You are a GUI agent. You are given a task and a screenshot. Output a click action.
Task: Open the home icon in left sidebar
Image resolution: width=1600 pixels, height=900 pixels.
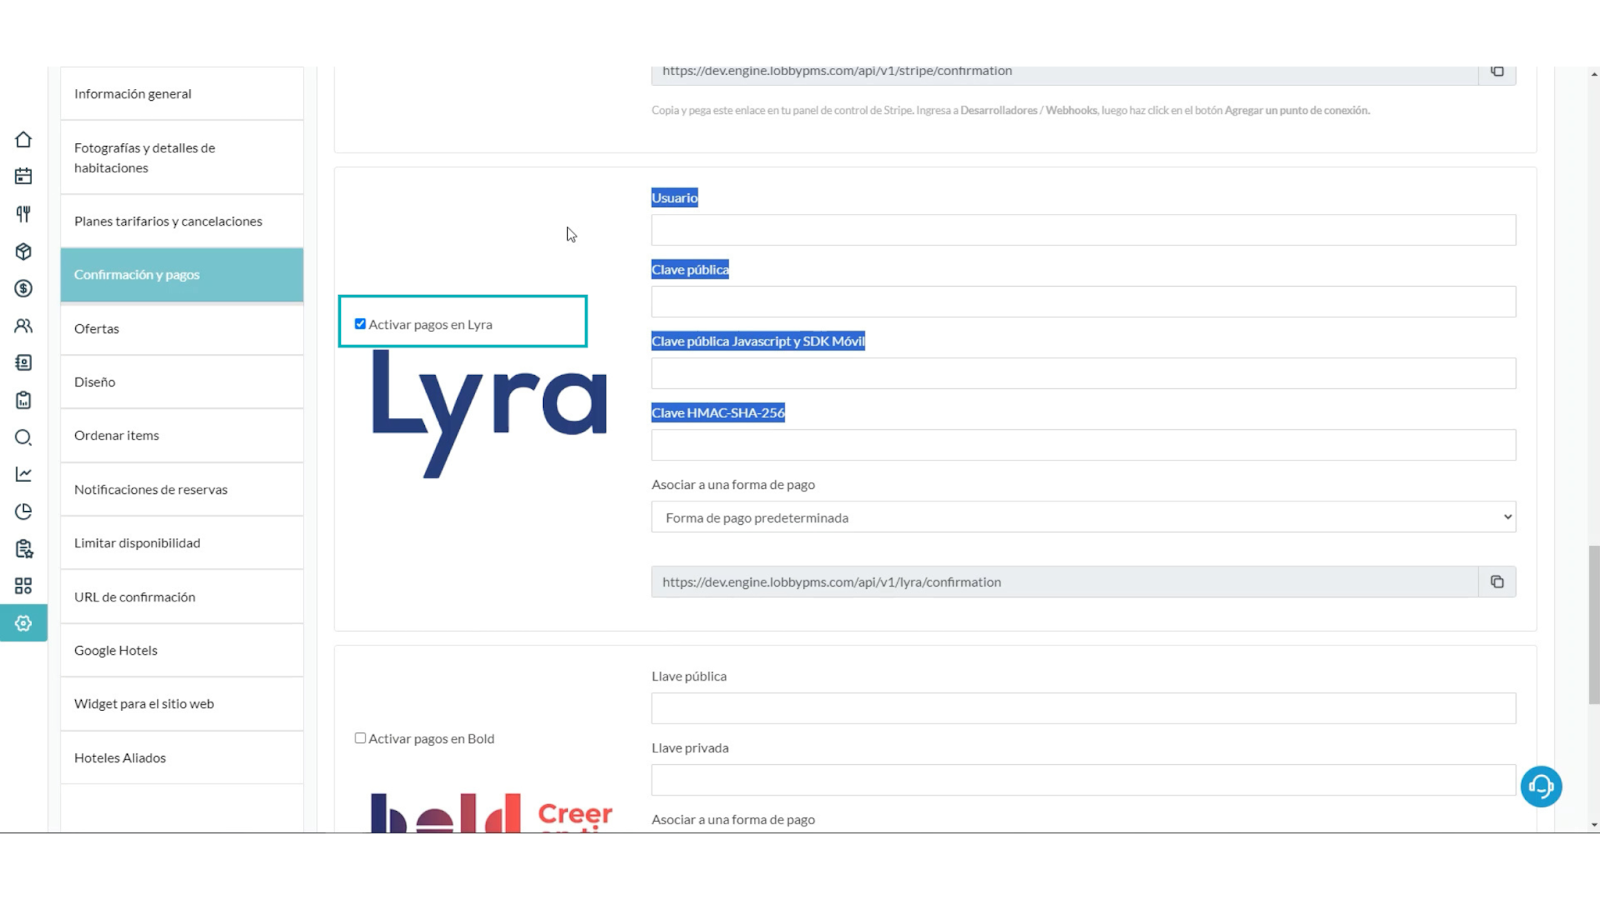pyautogui.click(x=23, y=140)
